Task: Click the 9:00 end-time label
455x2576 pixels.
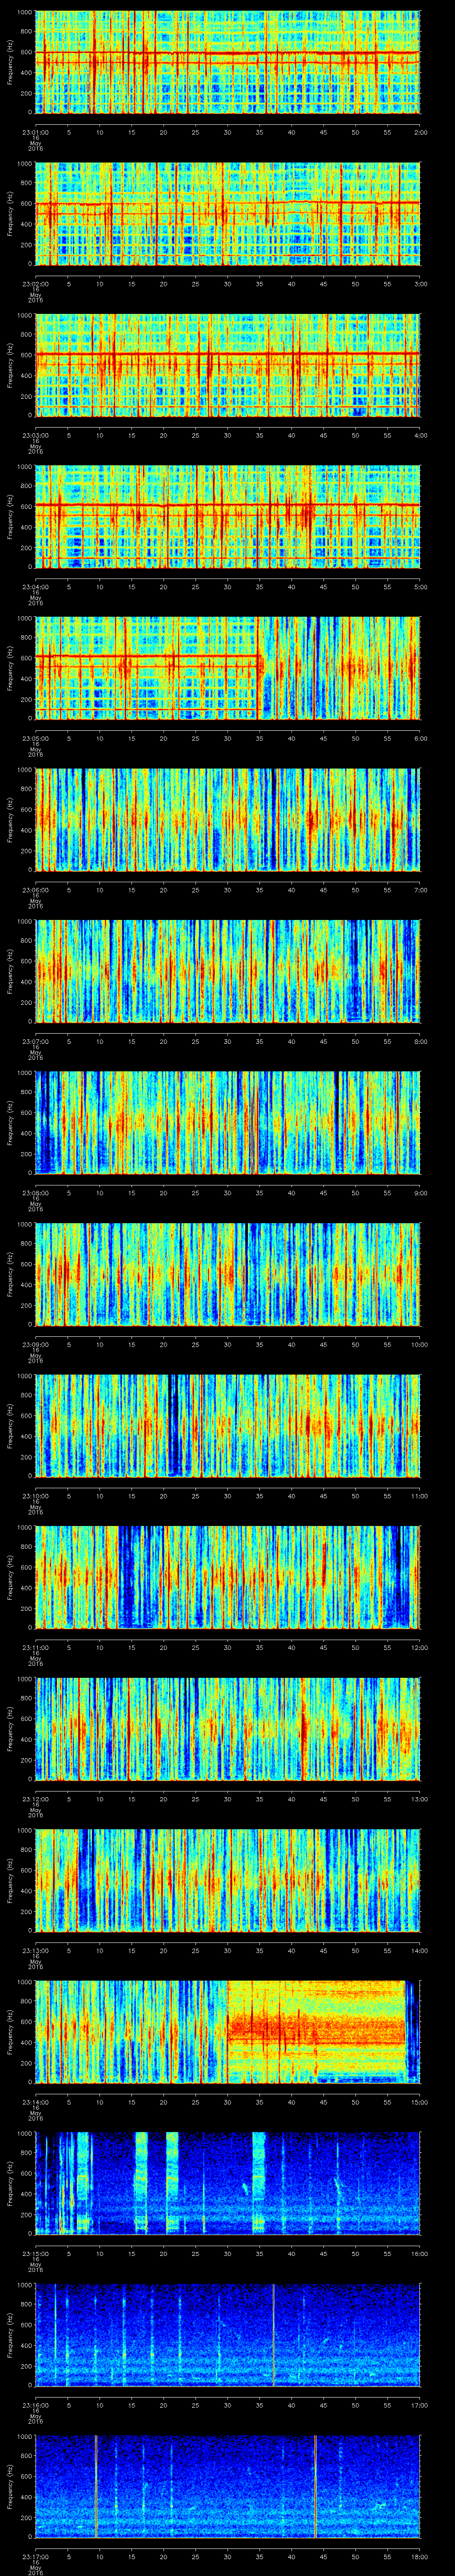Action: point(421,1193)
